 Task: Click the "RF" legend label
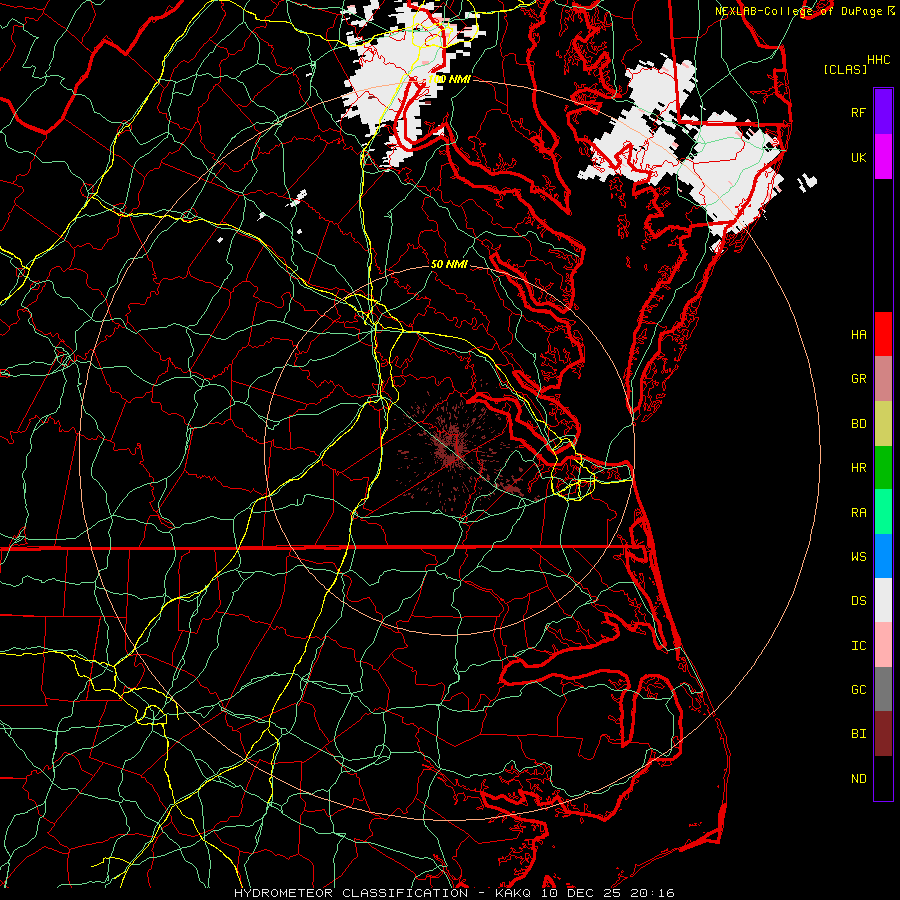point(859,112)
